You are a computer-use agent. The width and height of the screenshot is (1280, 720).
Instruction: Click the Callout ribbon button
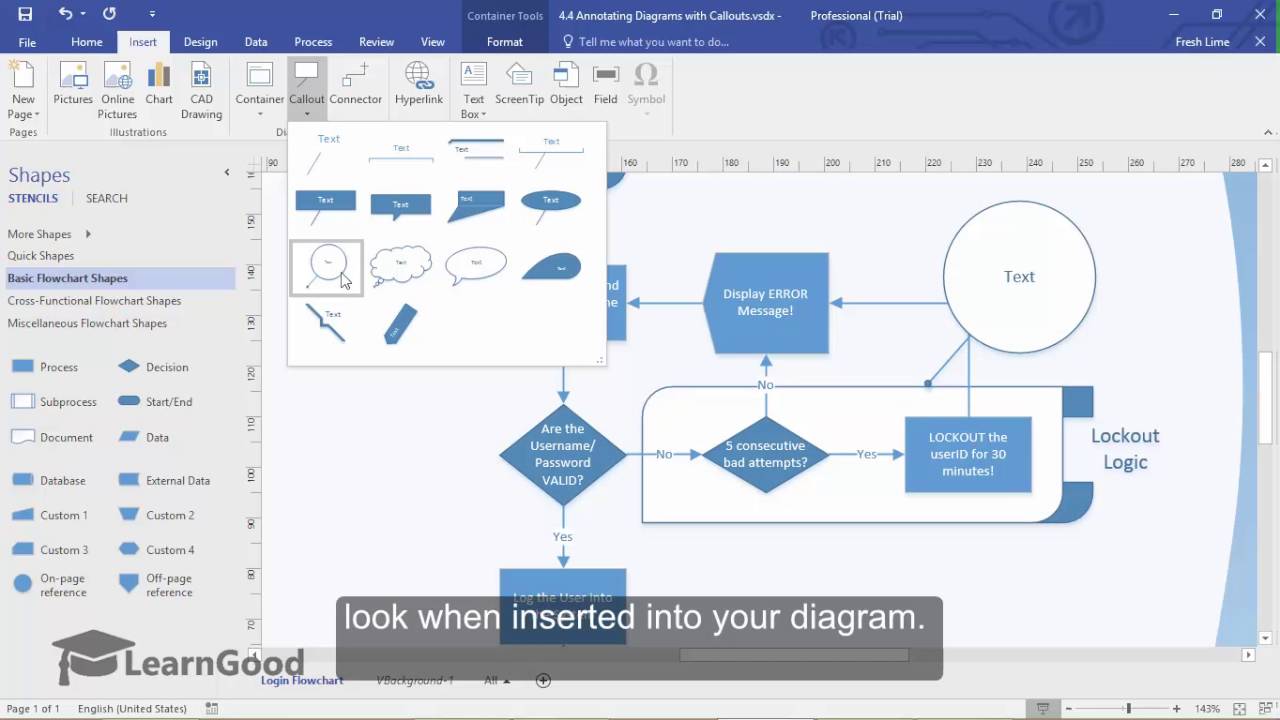click(307, 88)
